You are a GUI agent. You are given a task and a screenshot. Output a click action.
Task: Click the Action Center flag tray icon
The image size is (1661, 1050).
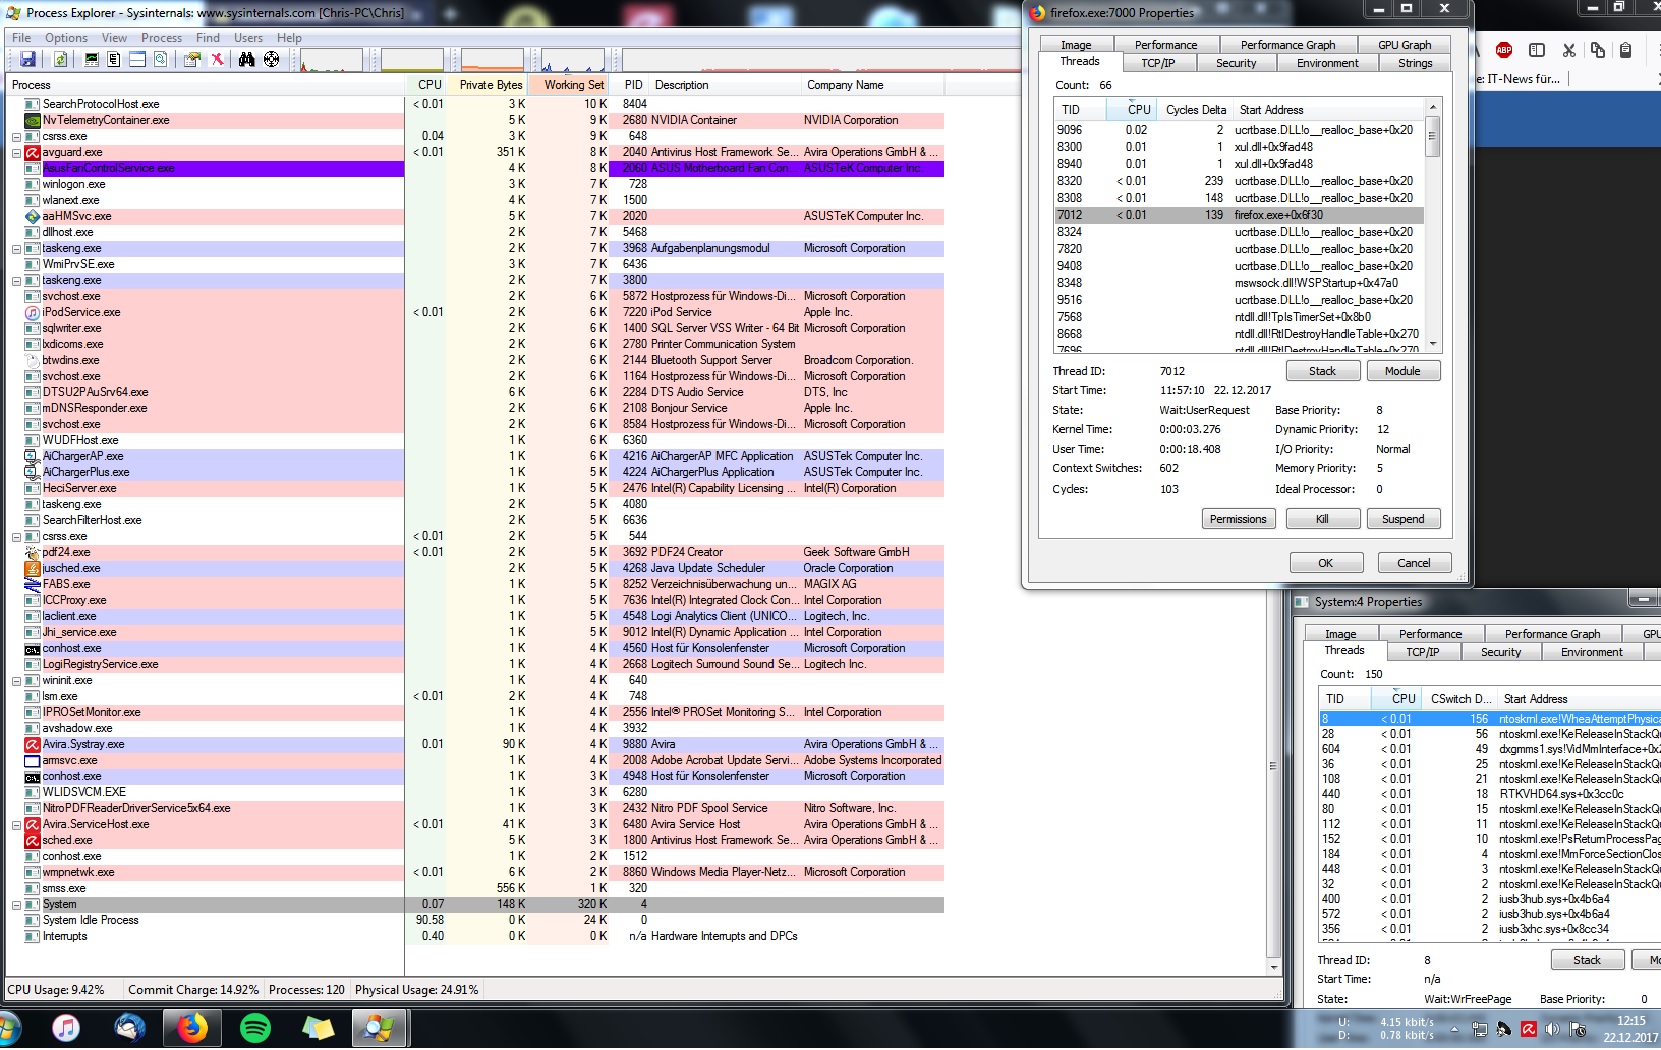[x=1578, y=1029]
